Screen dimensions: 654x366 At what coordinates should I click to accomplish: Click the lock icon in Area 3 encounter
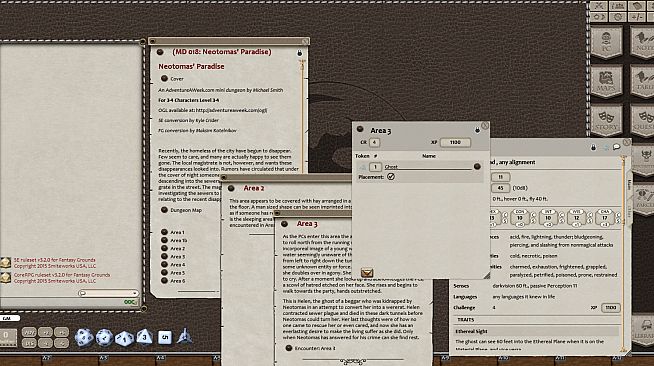pyautogui.click(x=478, y=130)
